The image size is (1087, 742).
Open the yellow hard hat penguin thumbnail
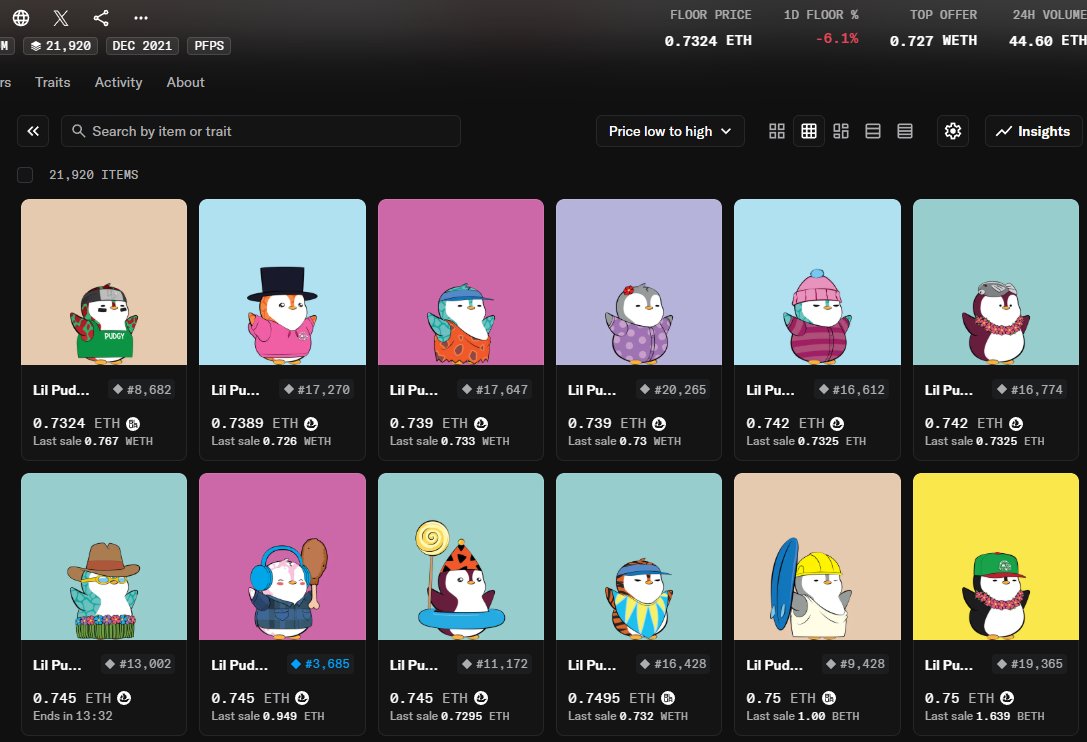817,557
